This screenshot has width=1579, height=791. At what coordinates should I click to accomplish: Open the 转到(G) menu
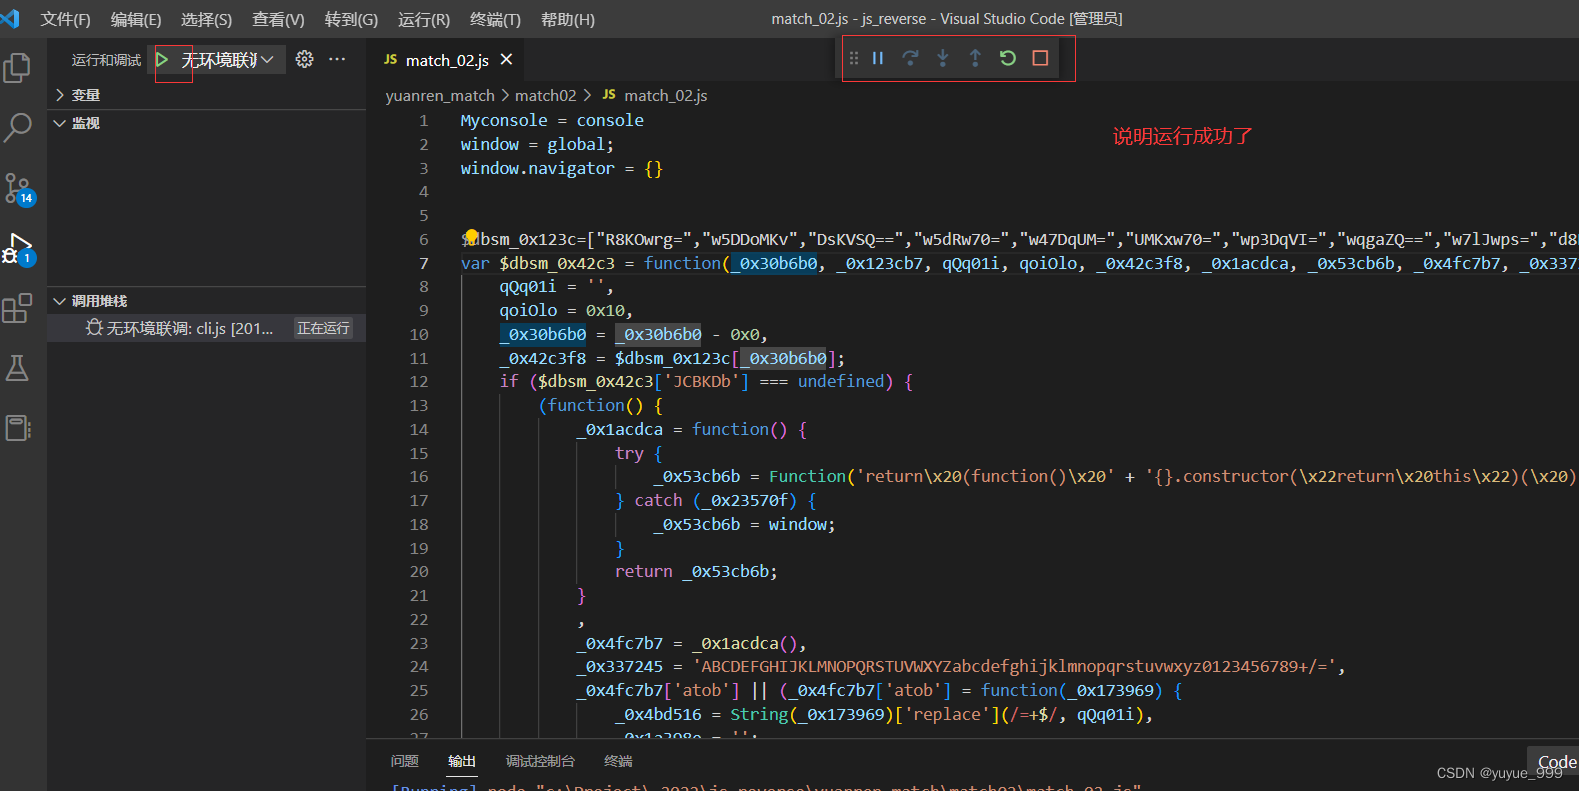[351, 19]
